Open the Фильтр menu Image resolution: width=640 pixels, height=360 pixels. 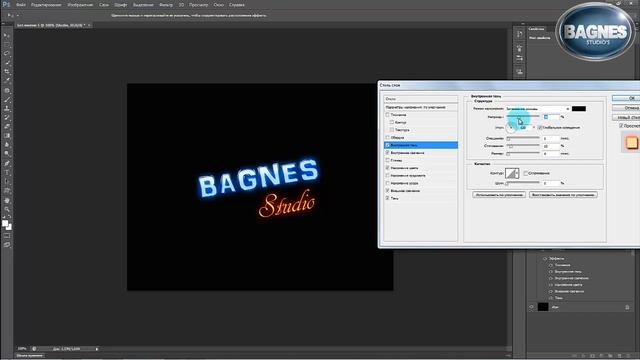point(166,5)
